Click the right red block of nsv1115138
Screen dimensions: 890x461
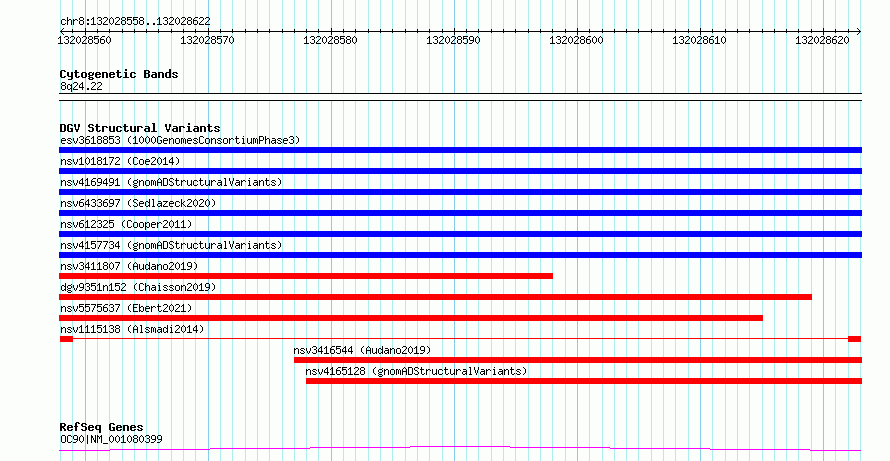[855, 339]
